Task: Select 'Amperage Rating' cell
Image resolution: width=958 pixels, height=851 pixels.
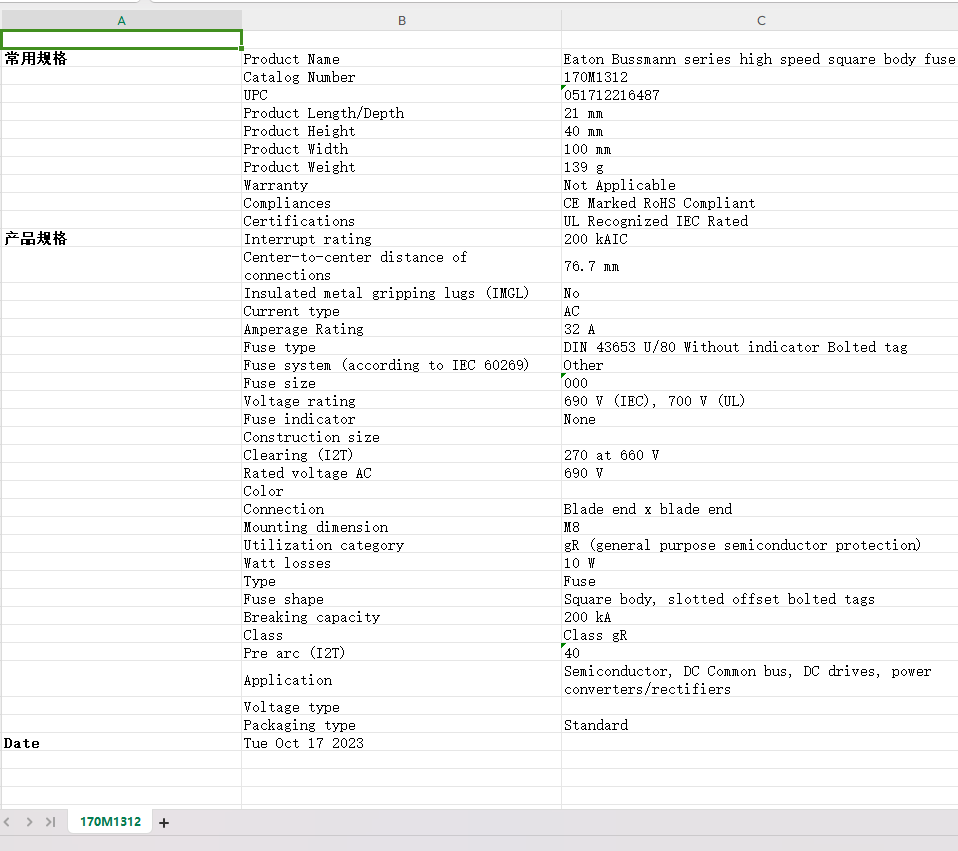Action: (401, 329)
